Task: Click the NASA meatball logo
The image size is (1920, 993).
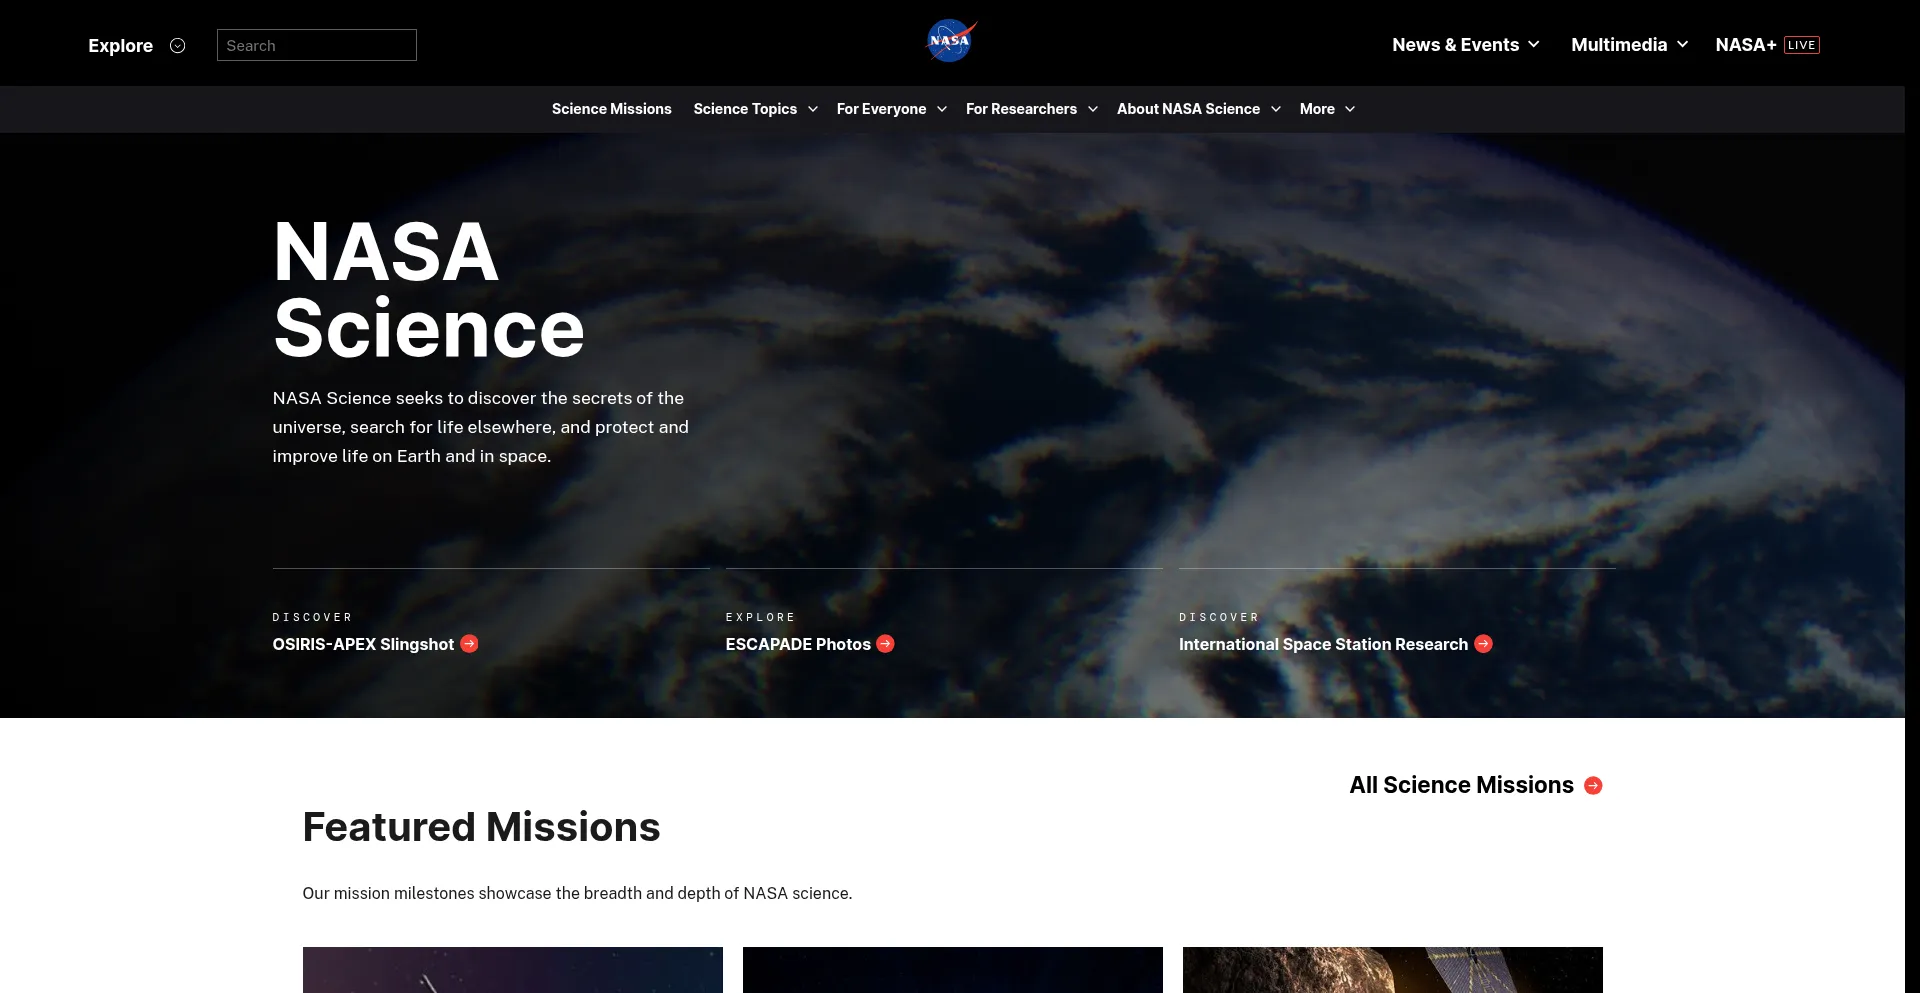Action: [950, 42]
